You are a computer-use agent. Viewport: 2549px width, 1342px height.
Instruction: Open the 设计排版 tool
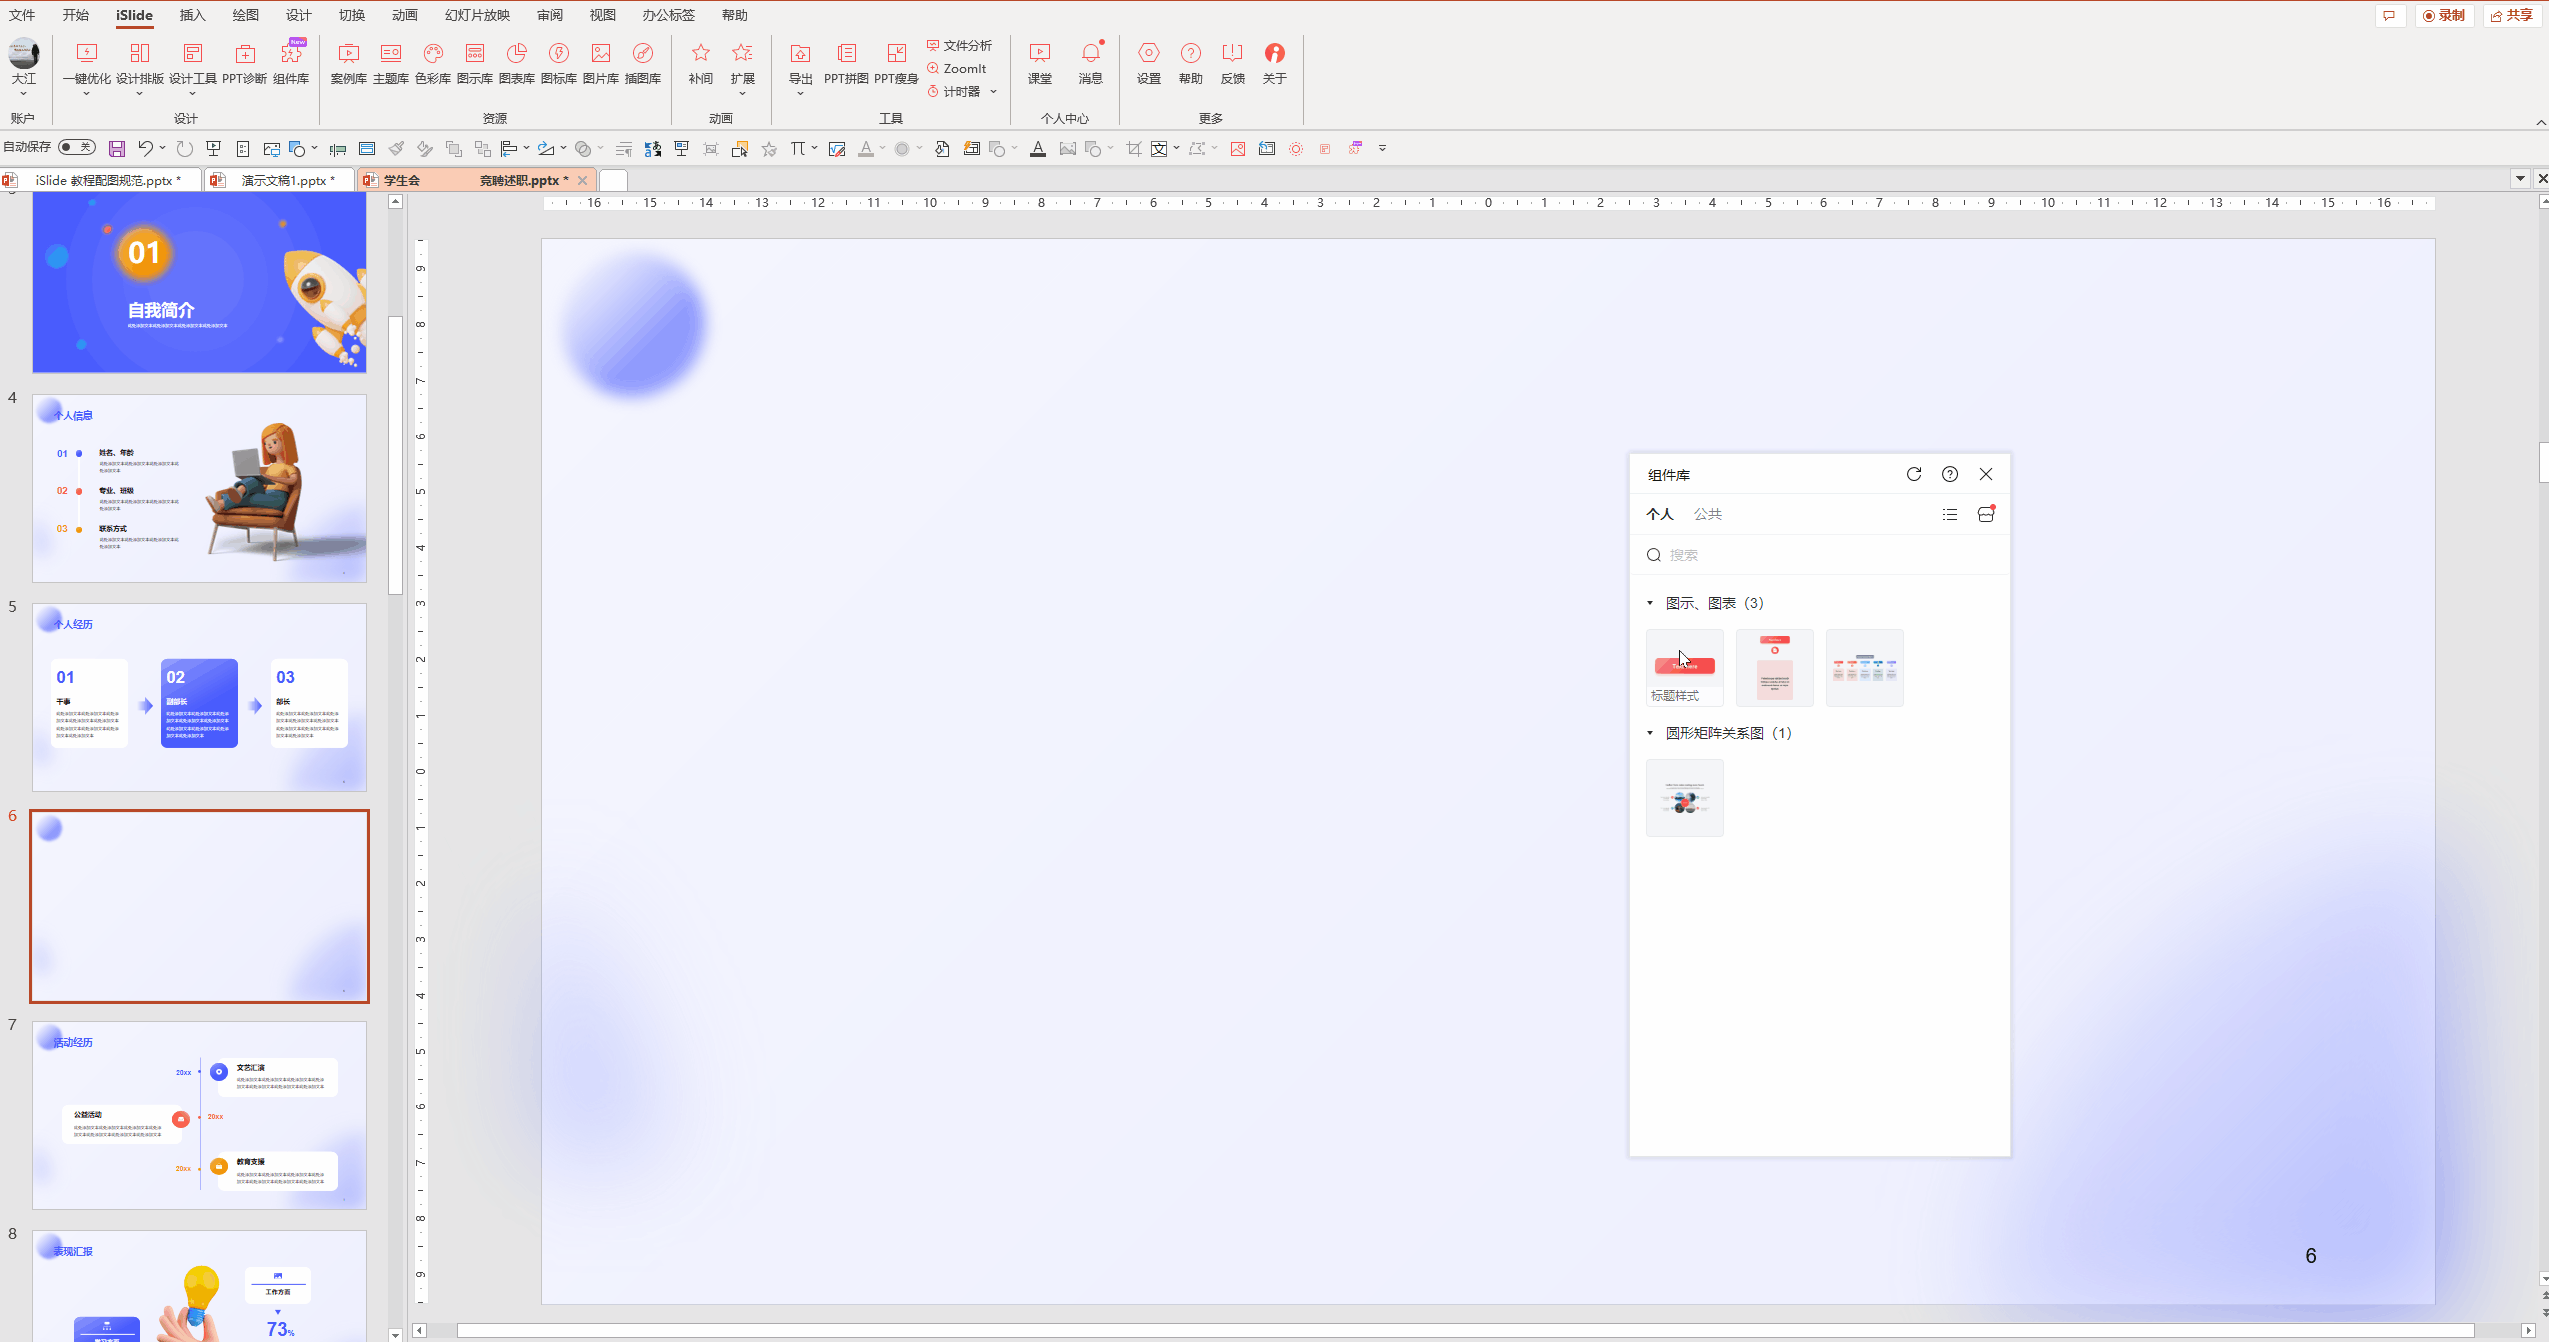click(140, 64)
